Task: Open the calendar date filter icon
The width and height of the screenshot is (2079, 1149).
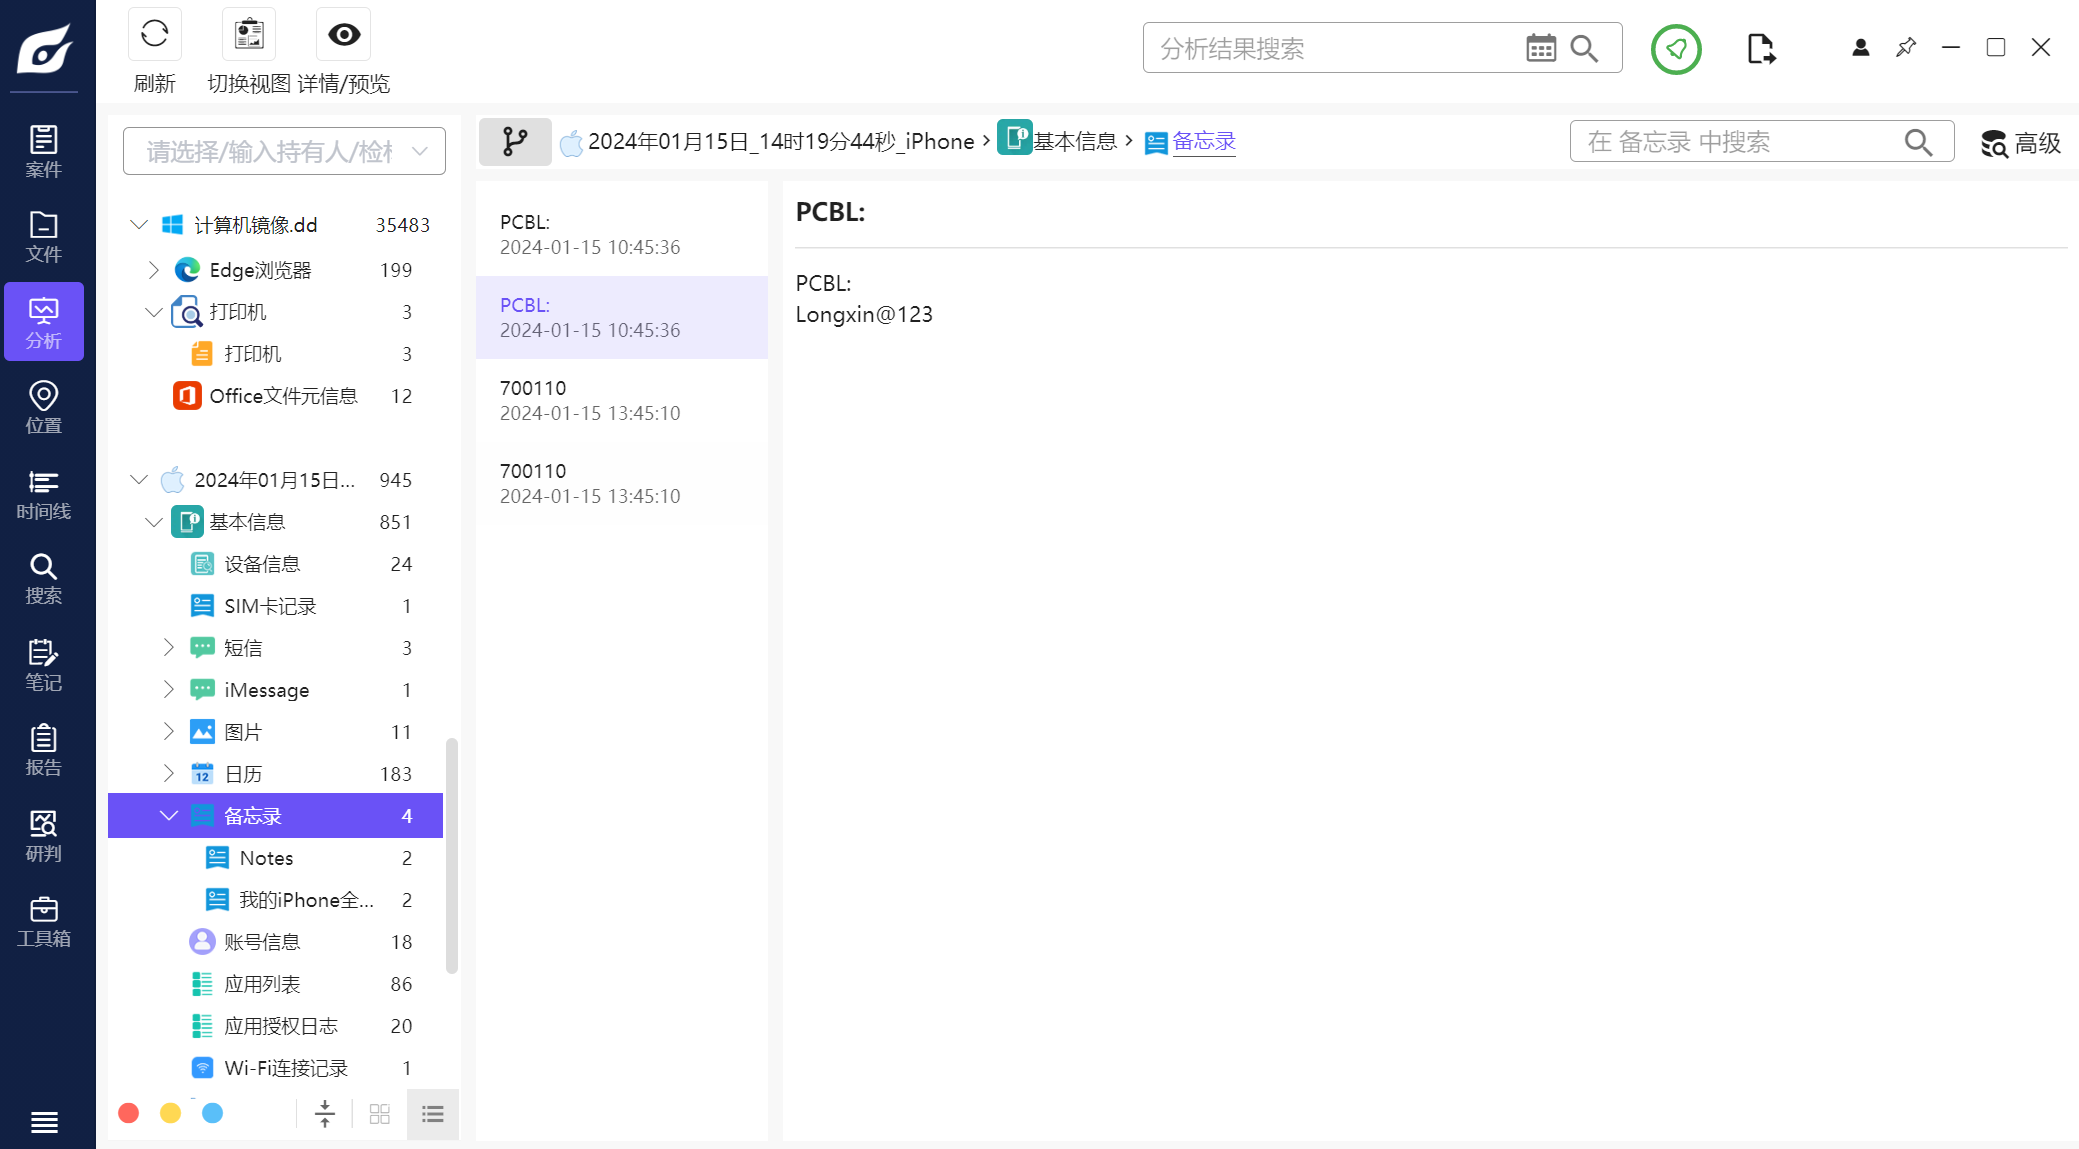Action: (1540, 48)
